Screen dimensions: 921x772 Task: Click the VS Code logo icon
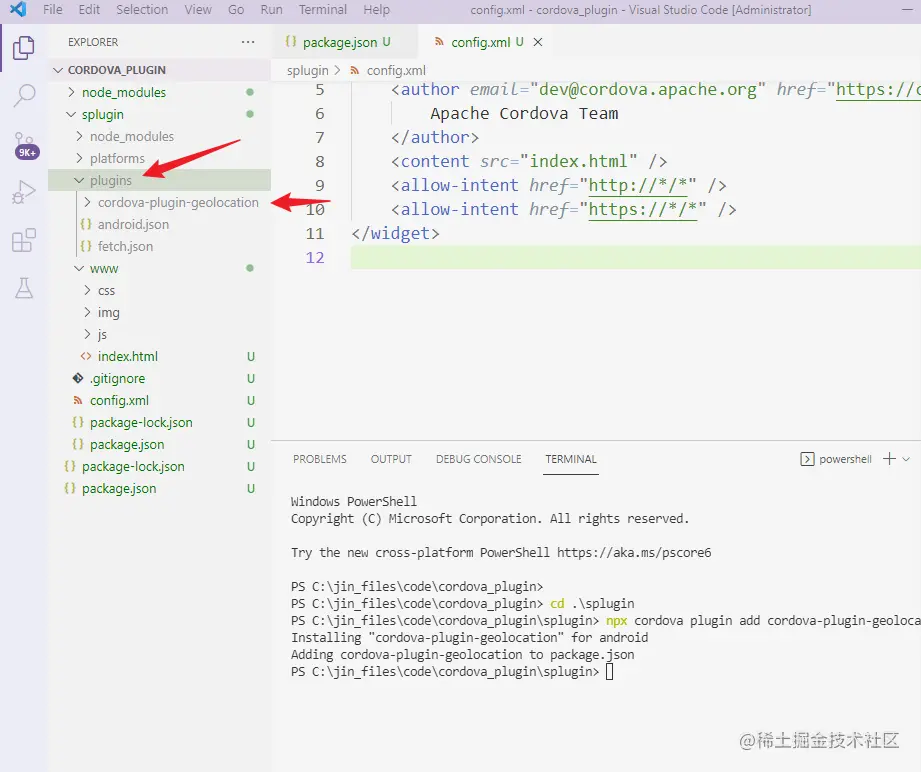pos(18,9)
